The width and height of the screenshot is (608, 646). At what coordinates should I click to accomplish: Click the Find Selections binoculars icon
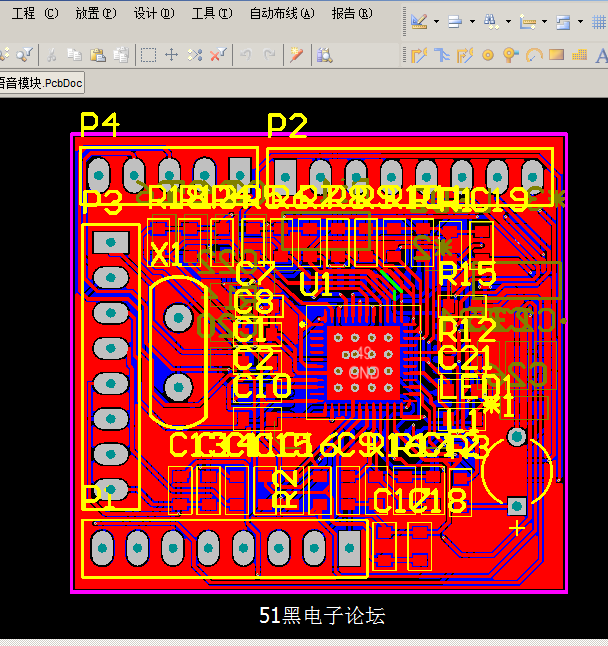491,21
